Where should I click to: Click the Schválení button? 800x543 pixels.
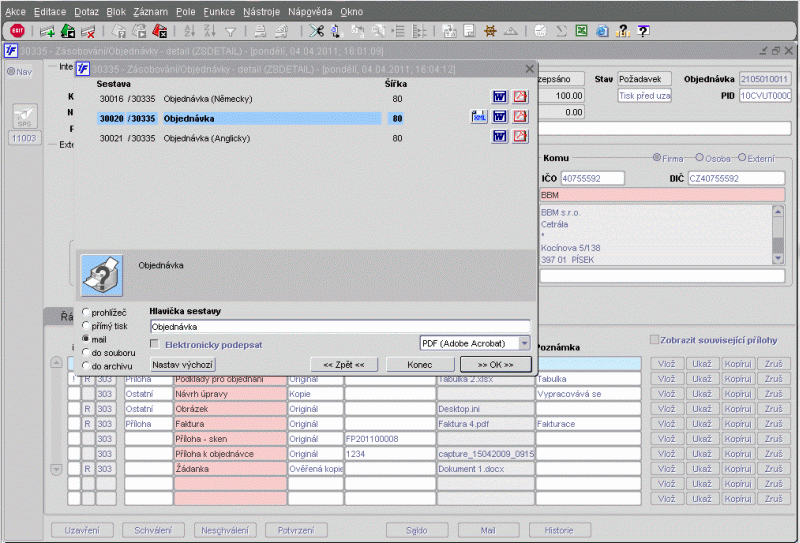pyautogui.click(x=153, y=530)
